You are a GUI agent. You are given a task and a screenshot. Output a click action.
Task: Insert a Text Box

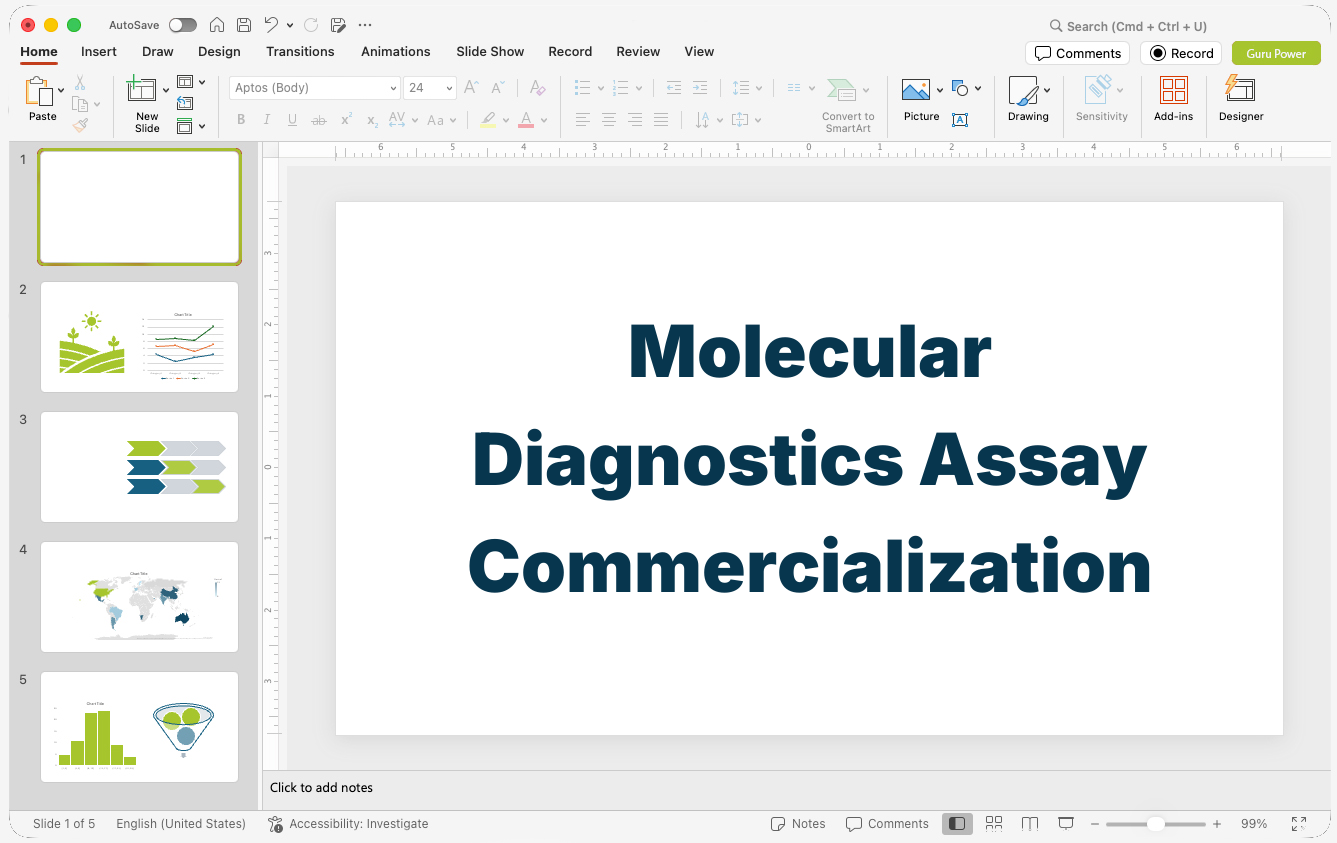pos(960,120)
